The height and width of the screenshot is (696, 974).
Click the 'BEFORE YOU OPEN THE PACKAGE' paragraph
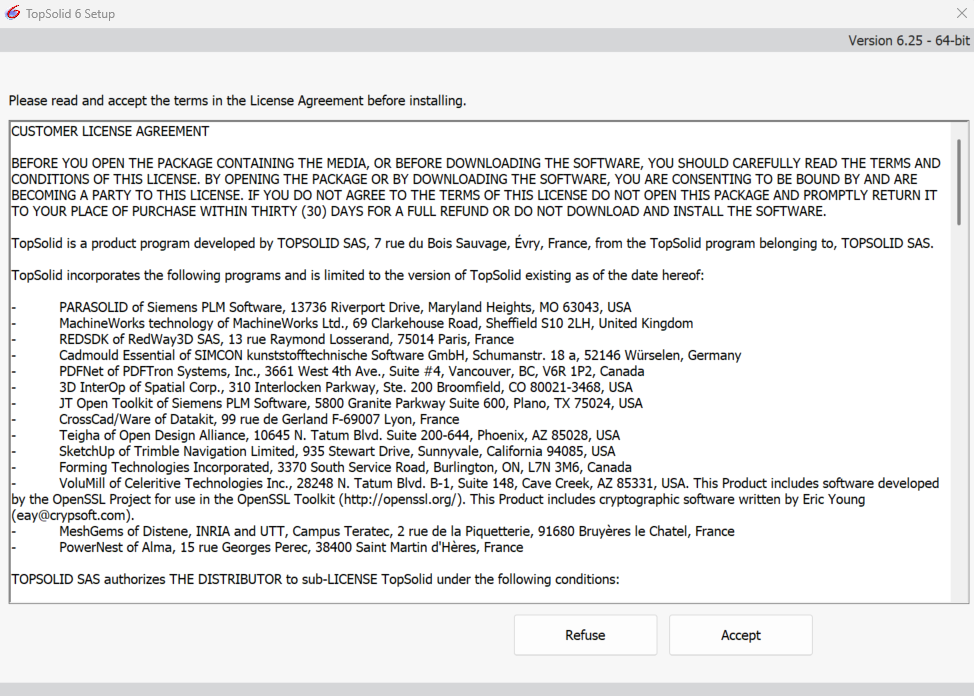(x=476, y=187)
